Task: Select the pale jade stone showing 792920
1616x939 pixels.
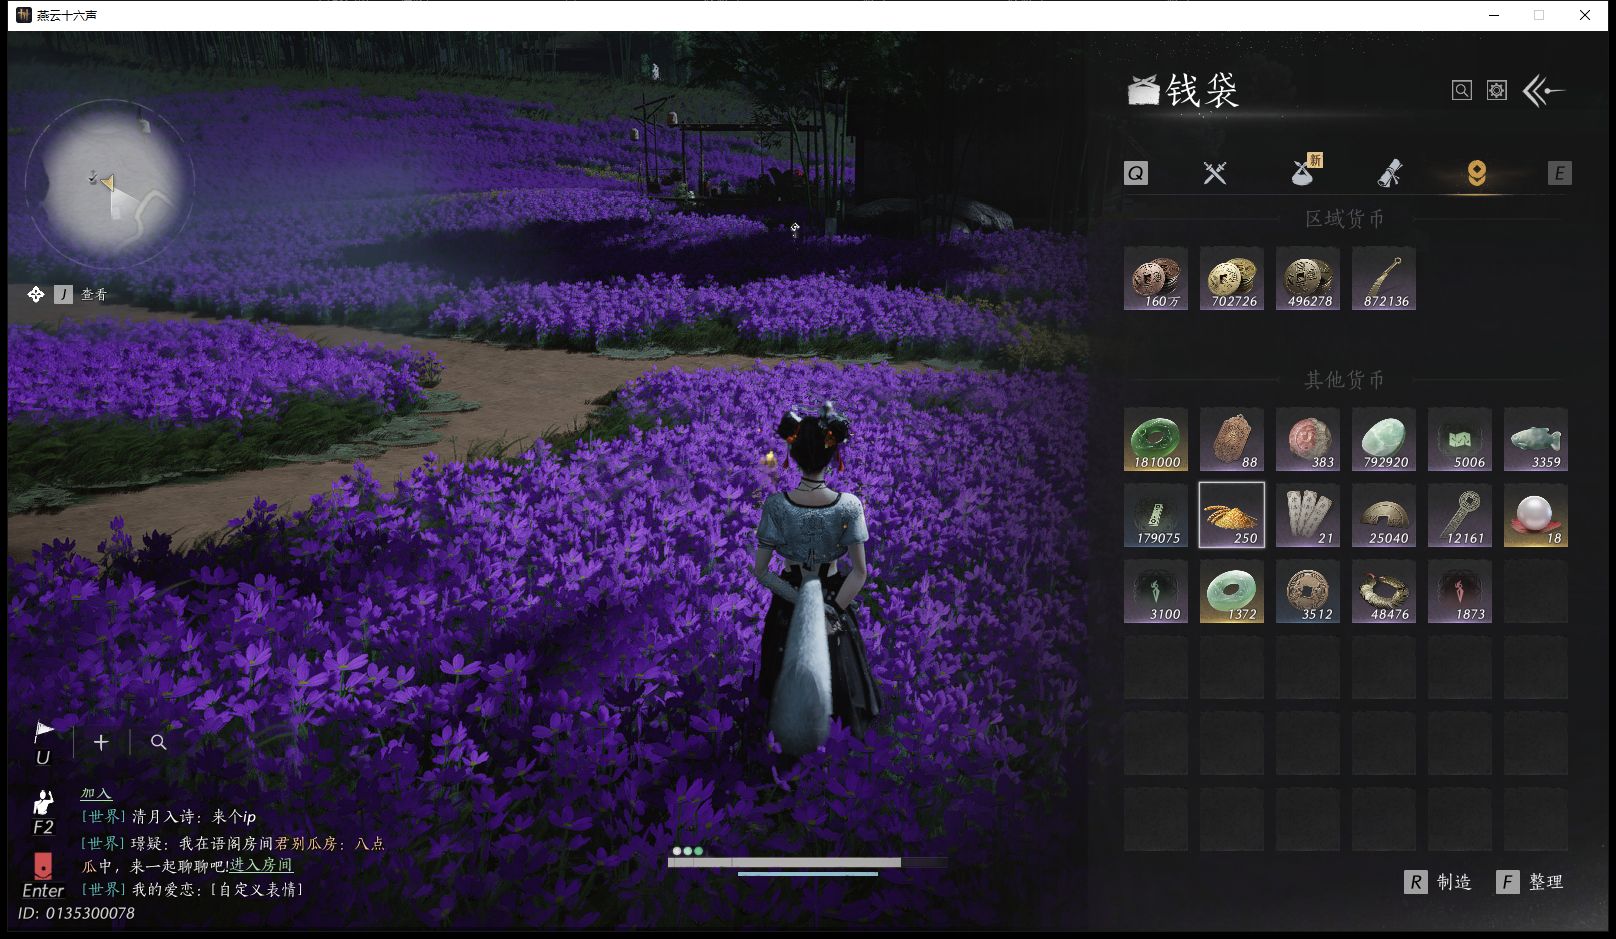Action: point(1384,439)
